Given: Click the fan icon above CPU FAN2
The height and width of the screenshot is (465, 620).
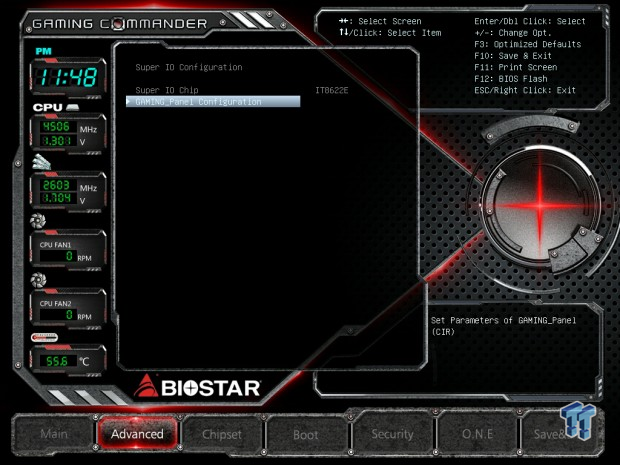Looking at the screenshot, I should tap(38, 280).
